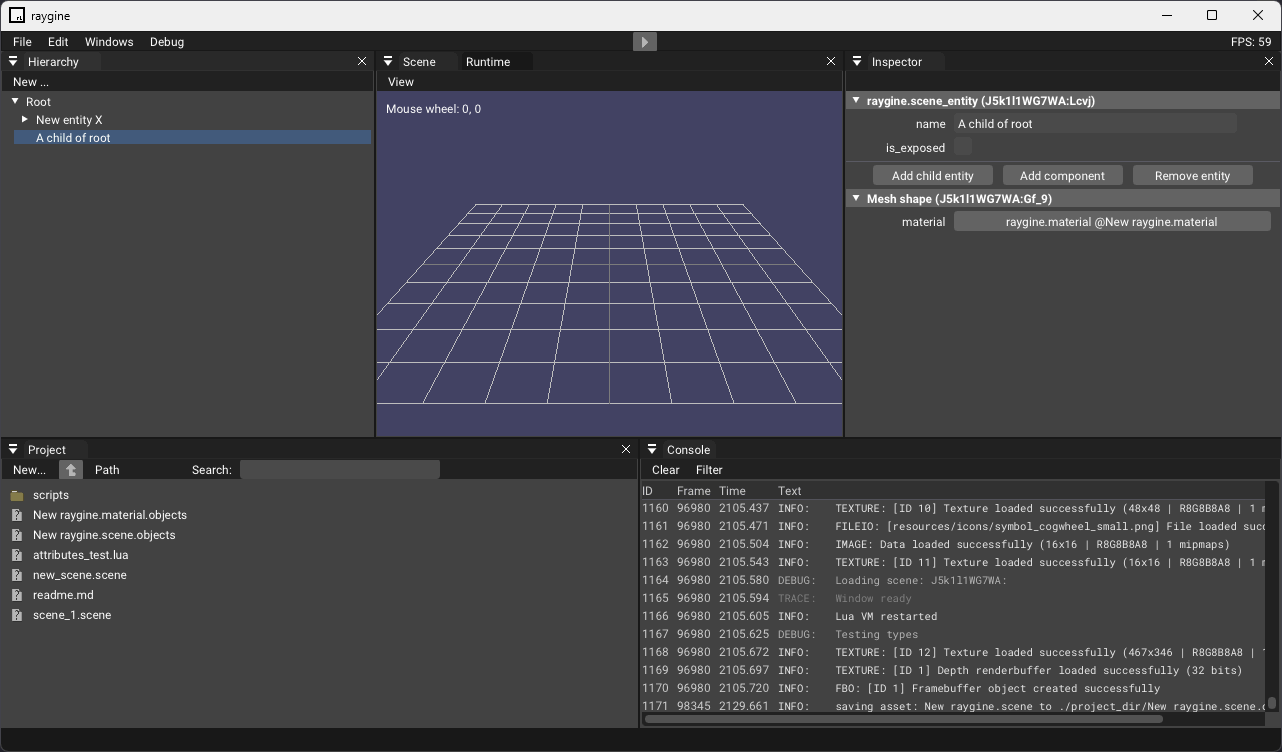
Task: Select the Console tab
Action: 689,450
